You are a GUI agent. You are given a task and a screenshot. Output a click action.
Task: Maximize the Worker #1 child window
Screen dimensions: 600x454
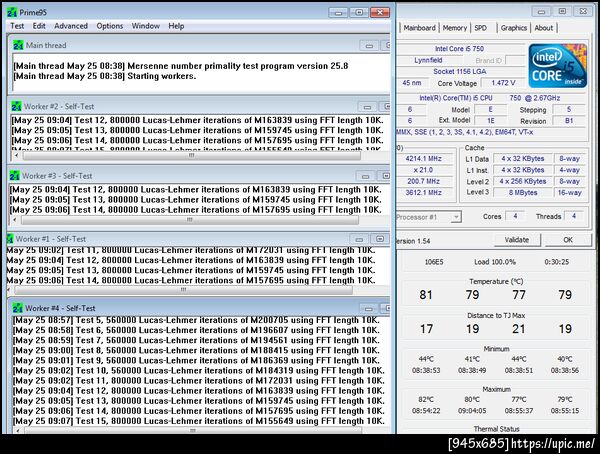pos(380,239)
